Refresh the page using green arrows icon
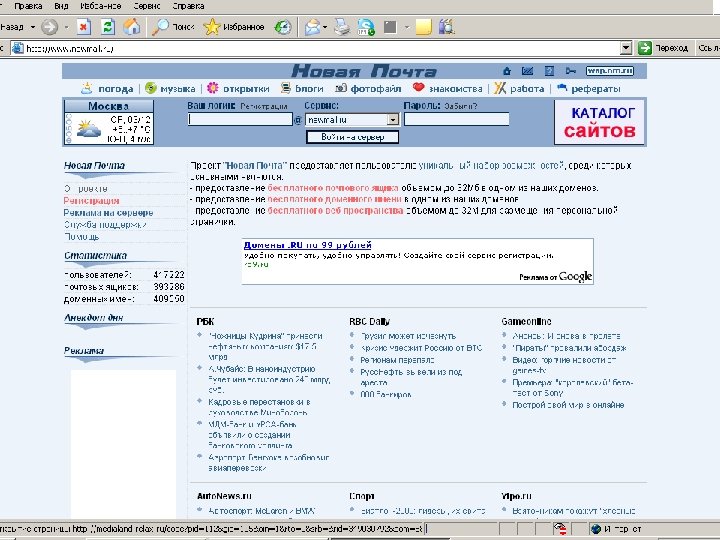720x540 pixels. pos(107,27)
